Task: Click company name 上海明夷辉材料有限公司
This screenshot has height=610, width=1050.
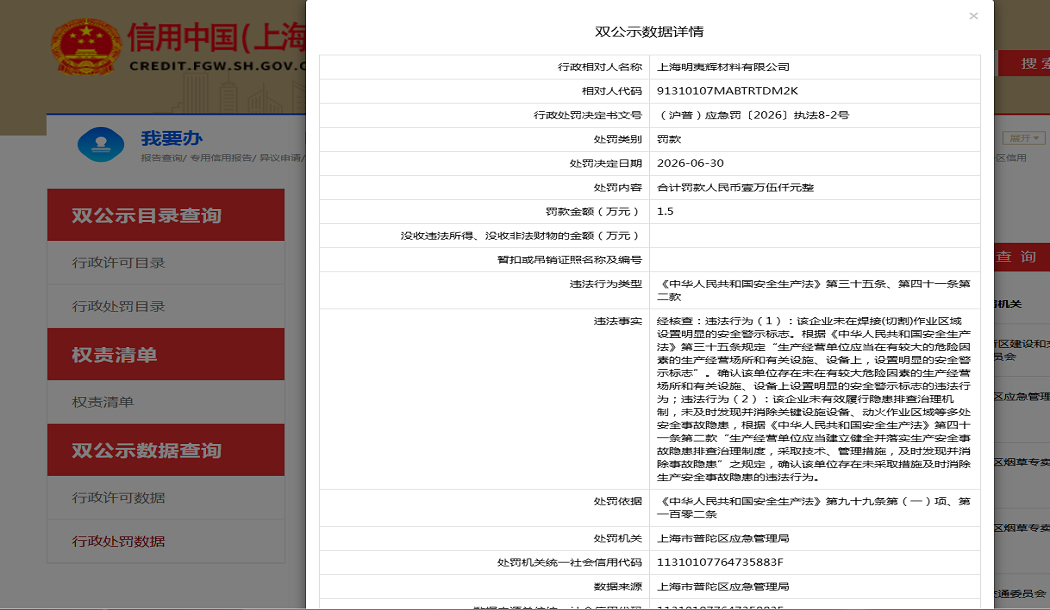Action: pyautogui.click(x=723, y=67)
